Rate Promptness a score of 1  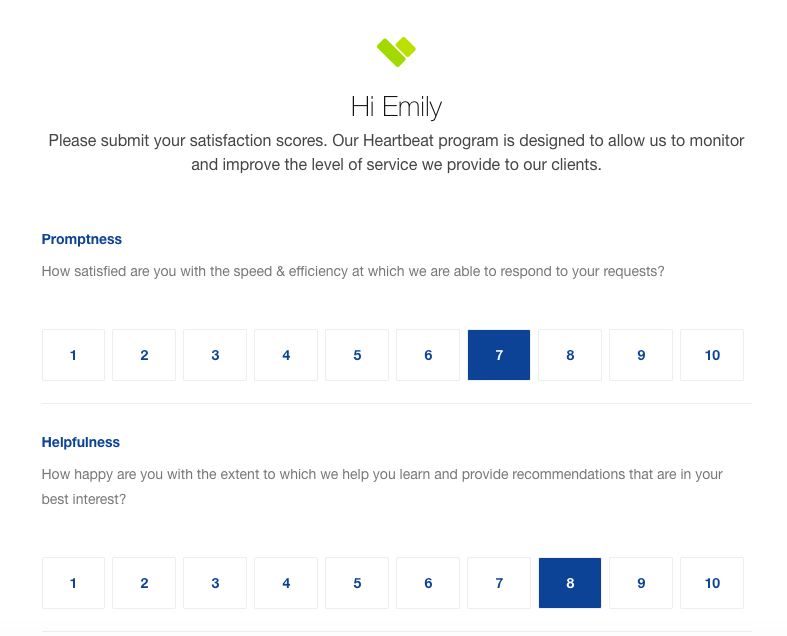tap(73, 355)
